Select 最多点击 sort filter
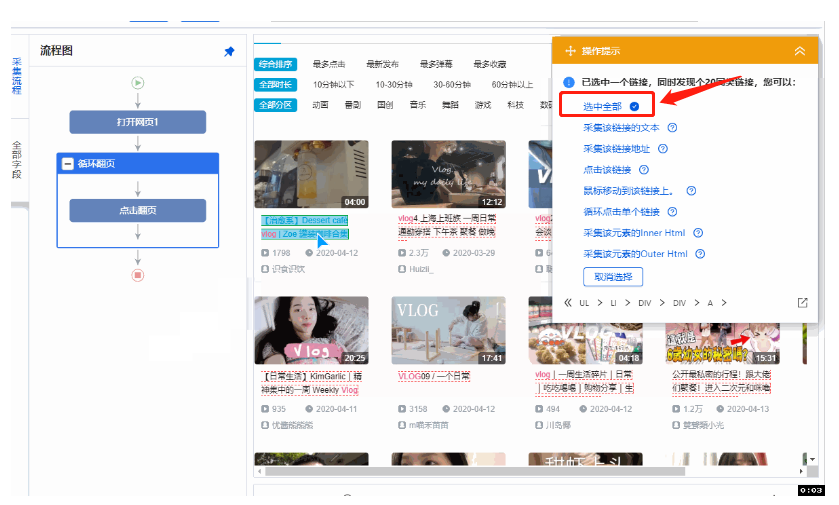 pos(329,64)
